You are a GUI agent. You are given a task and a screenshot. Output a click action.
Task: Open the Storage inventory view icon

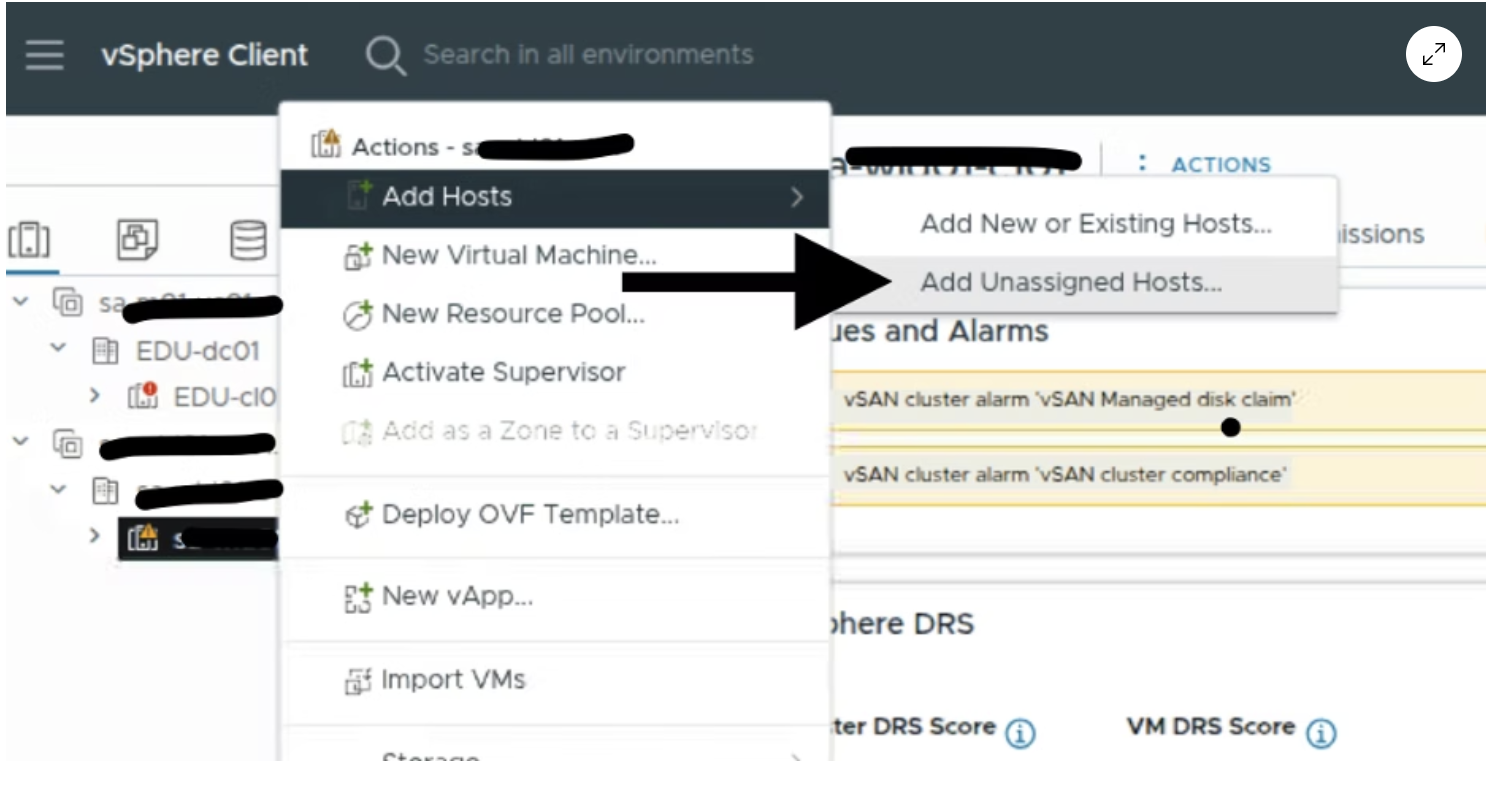tap(247, 239)
